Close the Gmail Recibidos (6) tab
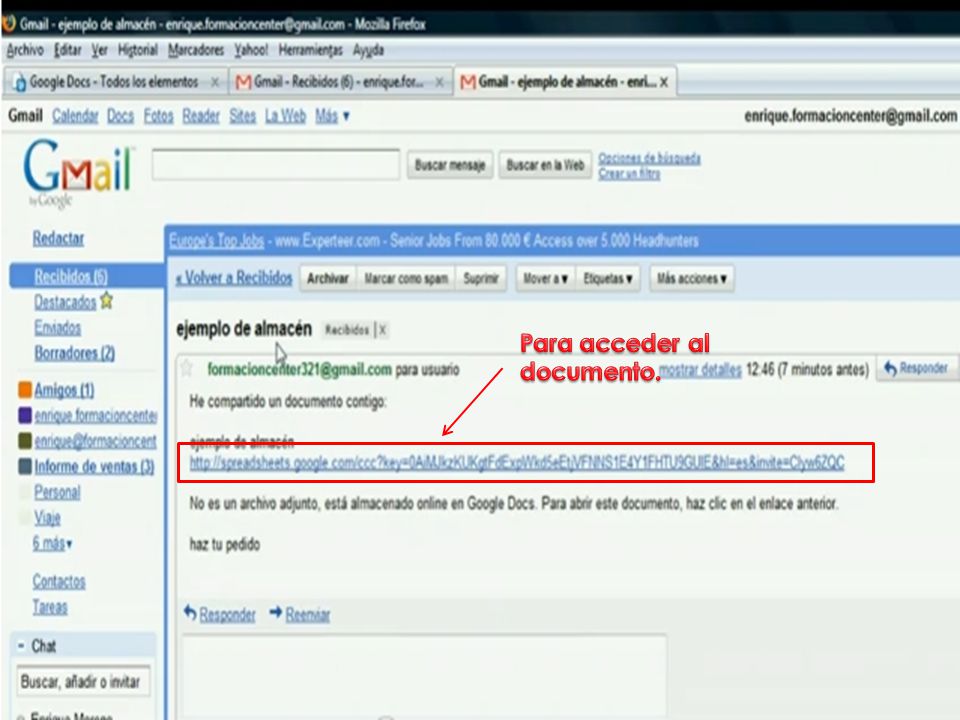Viewport: 960px width, 720px height. (x=440, y=82)
